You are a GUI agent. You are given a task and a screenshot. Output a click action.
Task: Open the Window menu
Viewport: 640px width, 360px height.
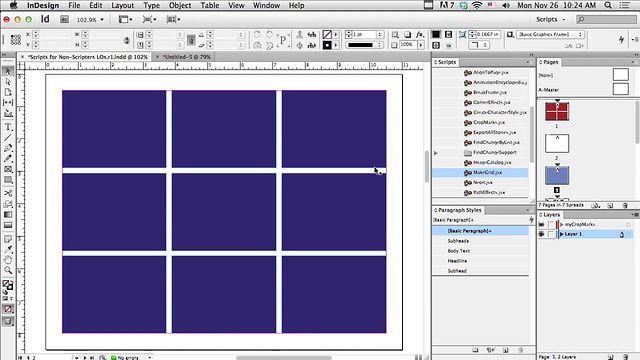(x=266, y=5)
